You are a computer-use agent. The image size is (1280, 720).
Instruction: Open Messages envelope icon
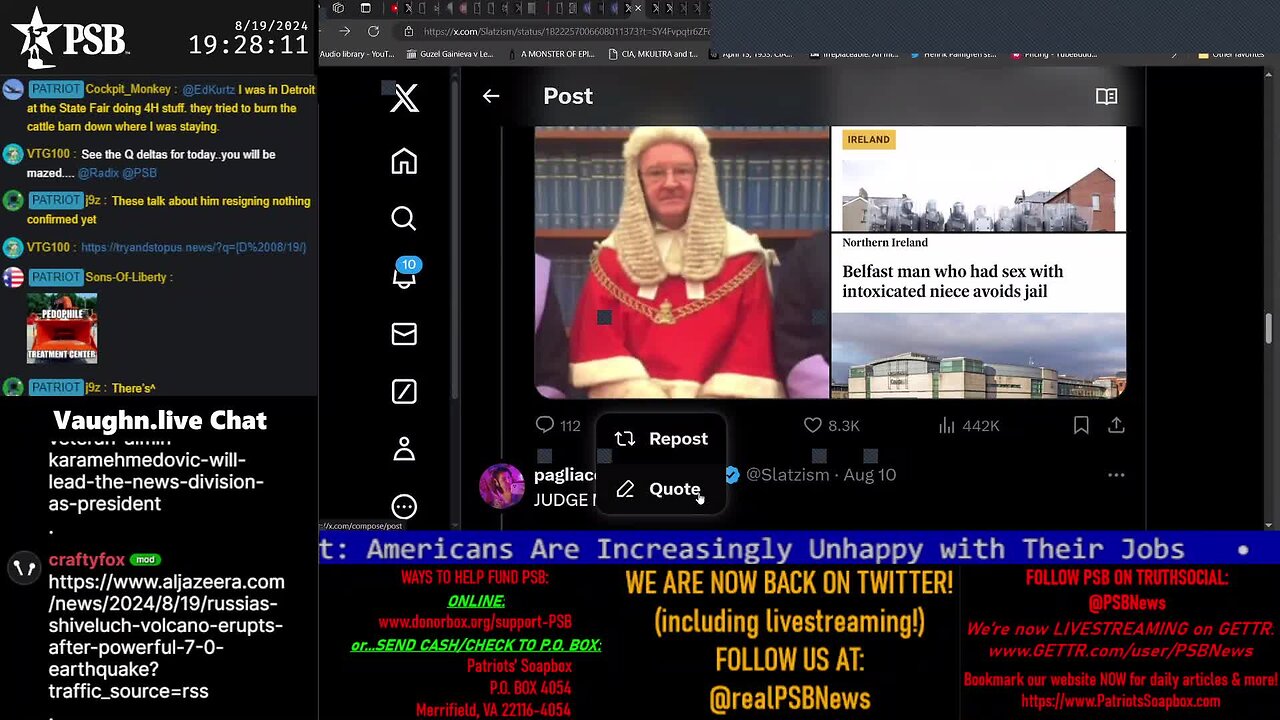[x=404, y=334]
